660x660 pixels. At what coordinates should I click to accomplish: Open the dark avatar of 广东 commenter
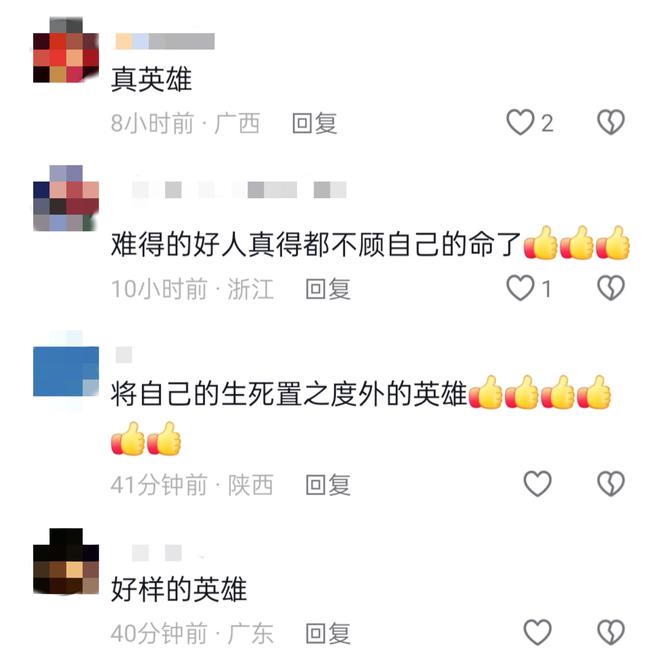[x=66, y=561]
